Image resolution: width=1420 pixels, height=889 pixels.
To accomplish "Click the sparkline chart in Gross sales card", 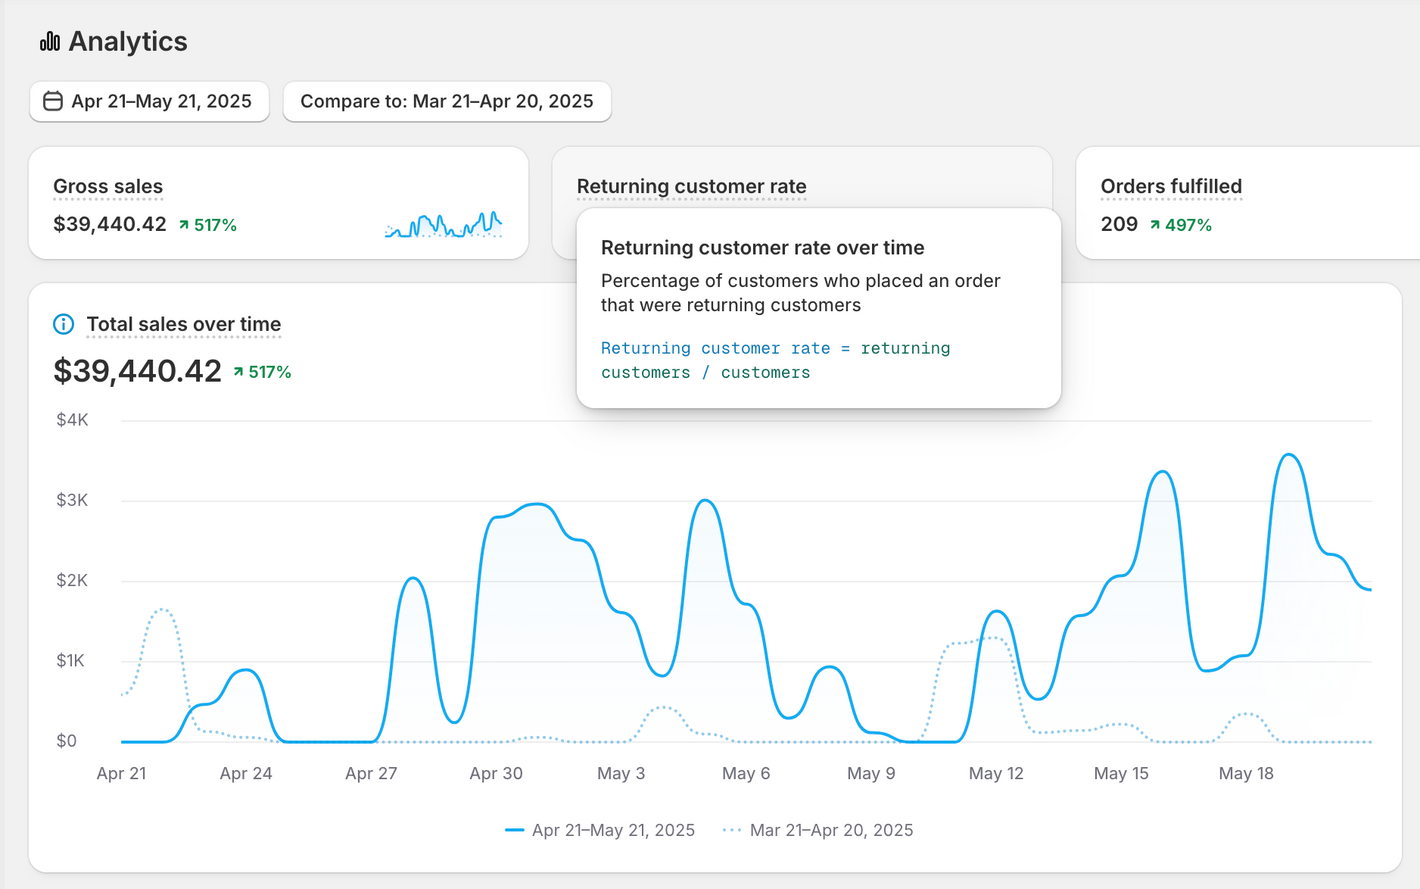I will [443, 225].
